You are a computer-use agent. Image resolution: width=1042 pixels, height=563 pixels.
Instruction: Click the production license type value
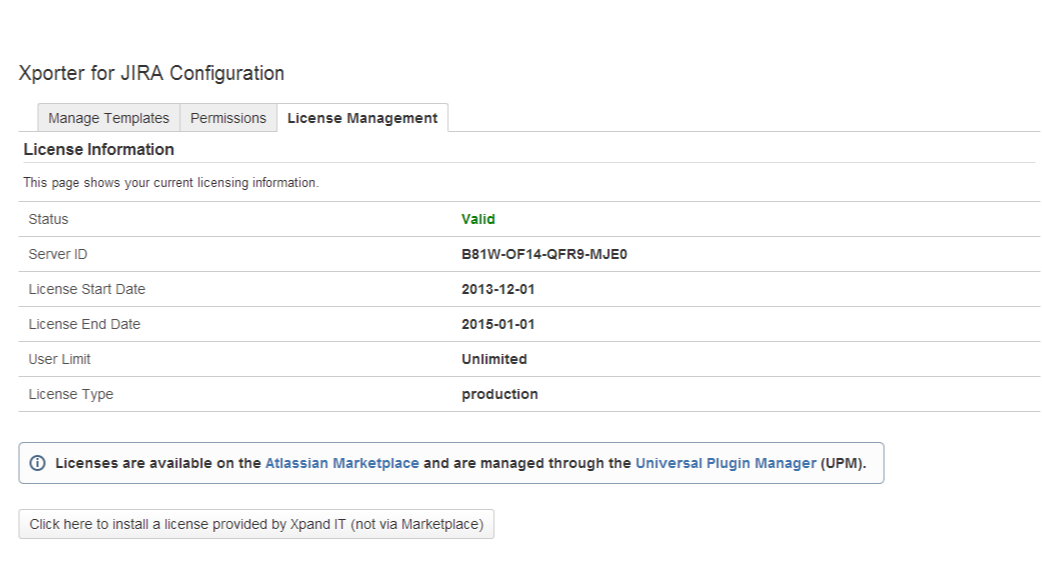tap(499, 394)
